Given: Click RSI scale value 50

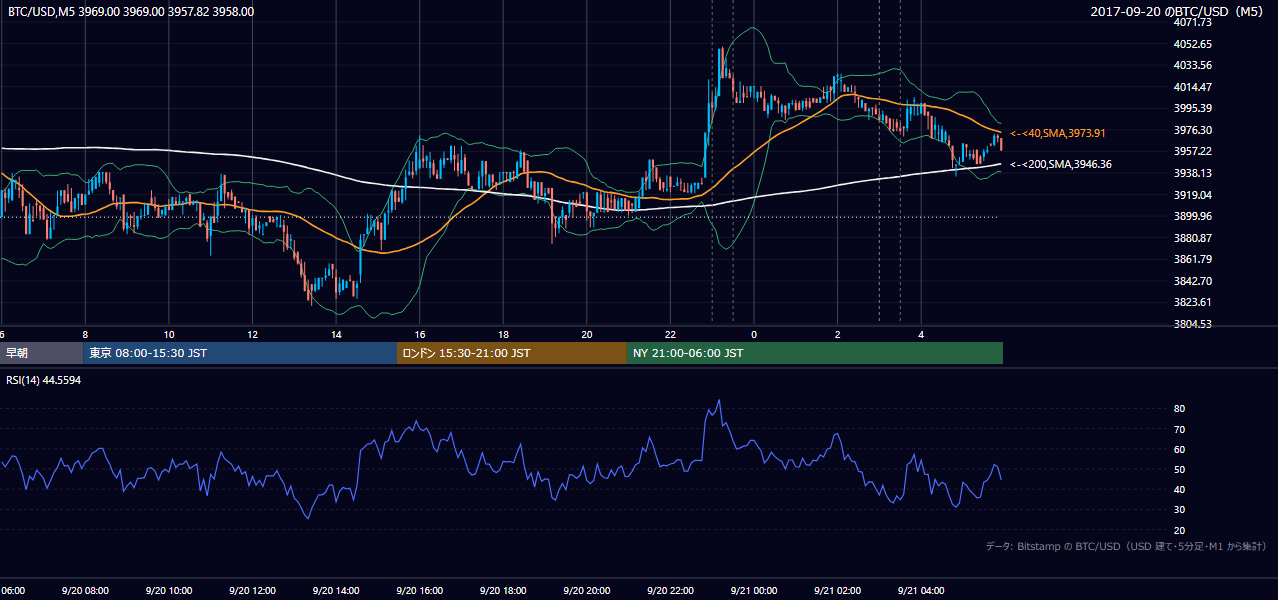Looking at the screenshot, I should click(1180, 469).
